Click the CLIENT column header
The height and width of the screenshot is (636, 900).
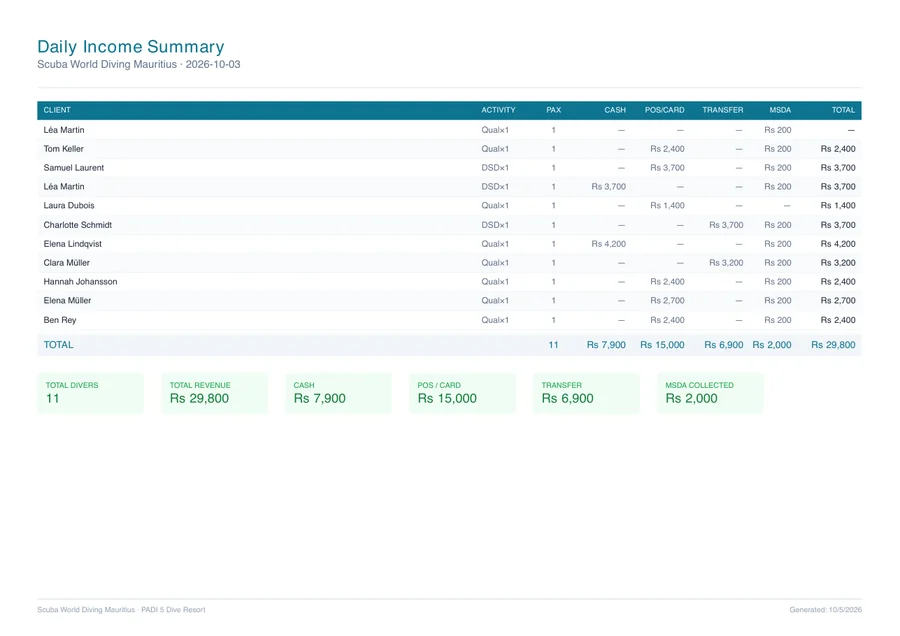(57, 110)
